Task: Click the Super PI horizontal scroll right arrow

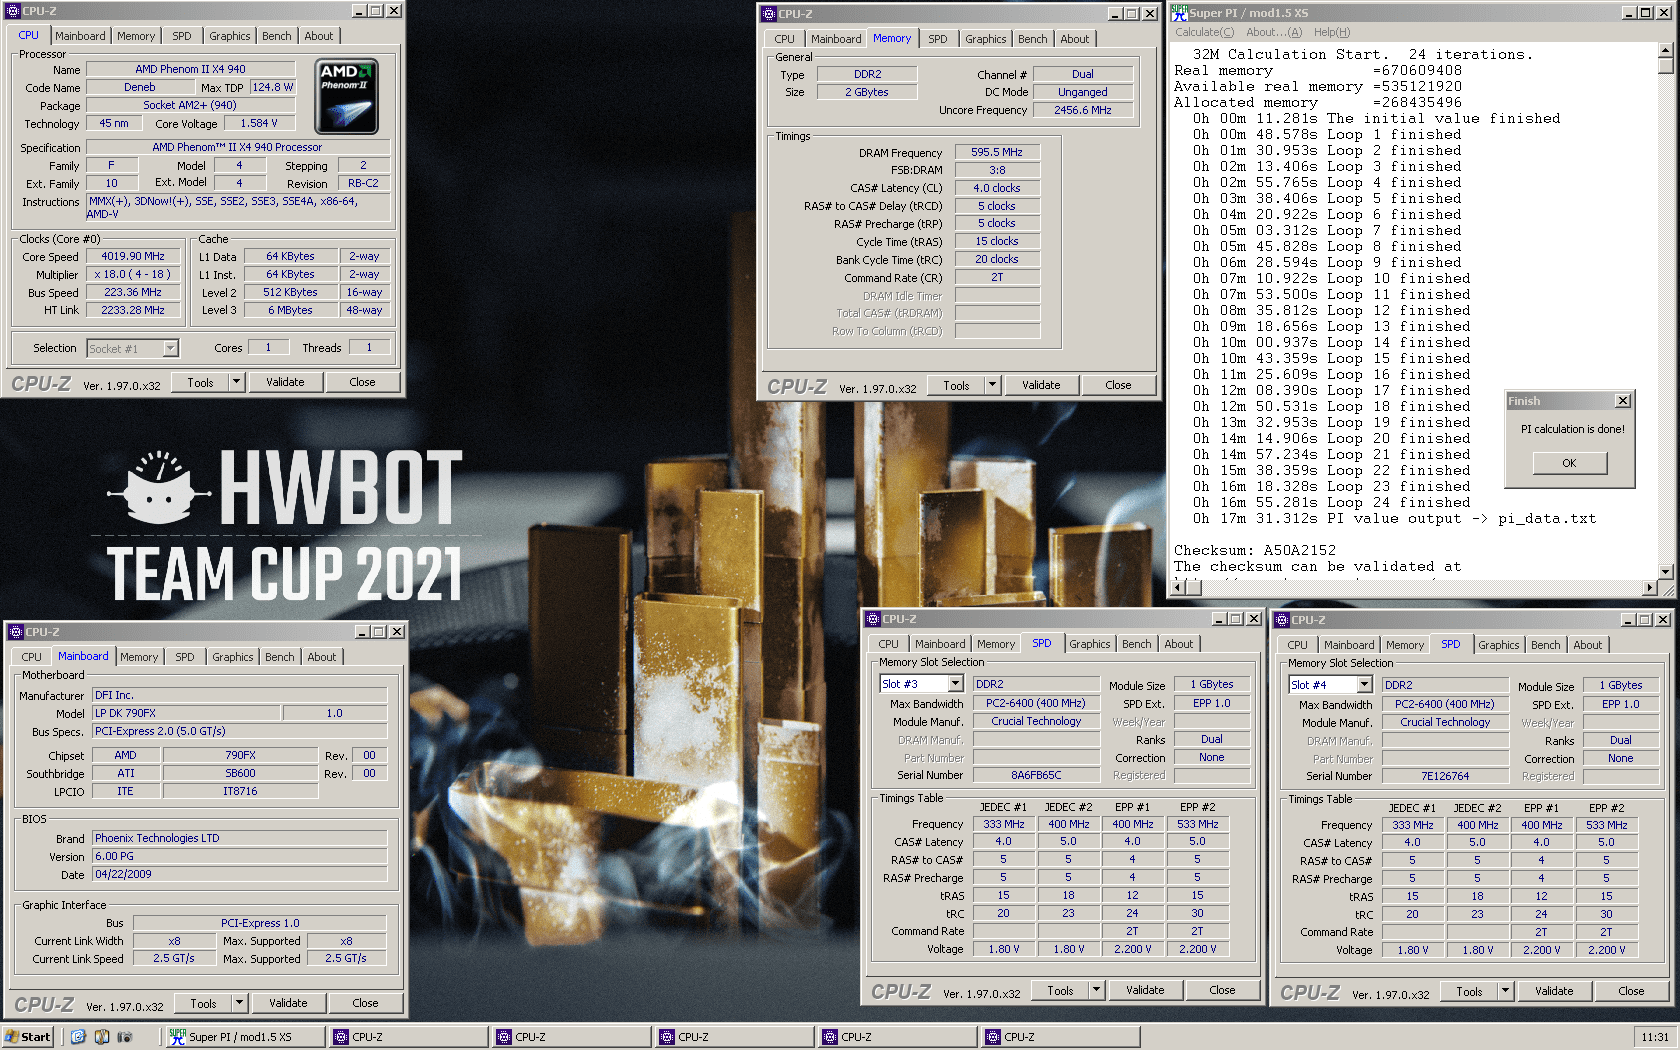Action: pos(1649,587)
